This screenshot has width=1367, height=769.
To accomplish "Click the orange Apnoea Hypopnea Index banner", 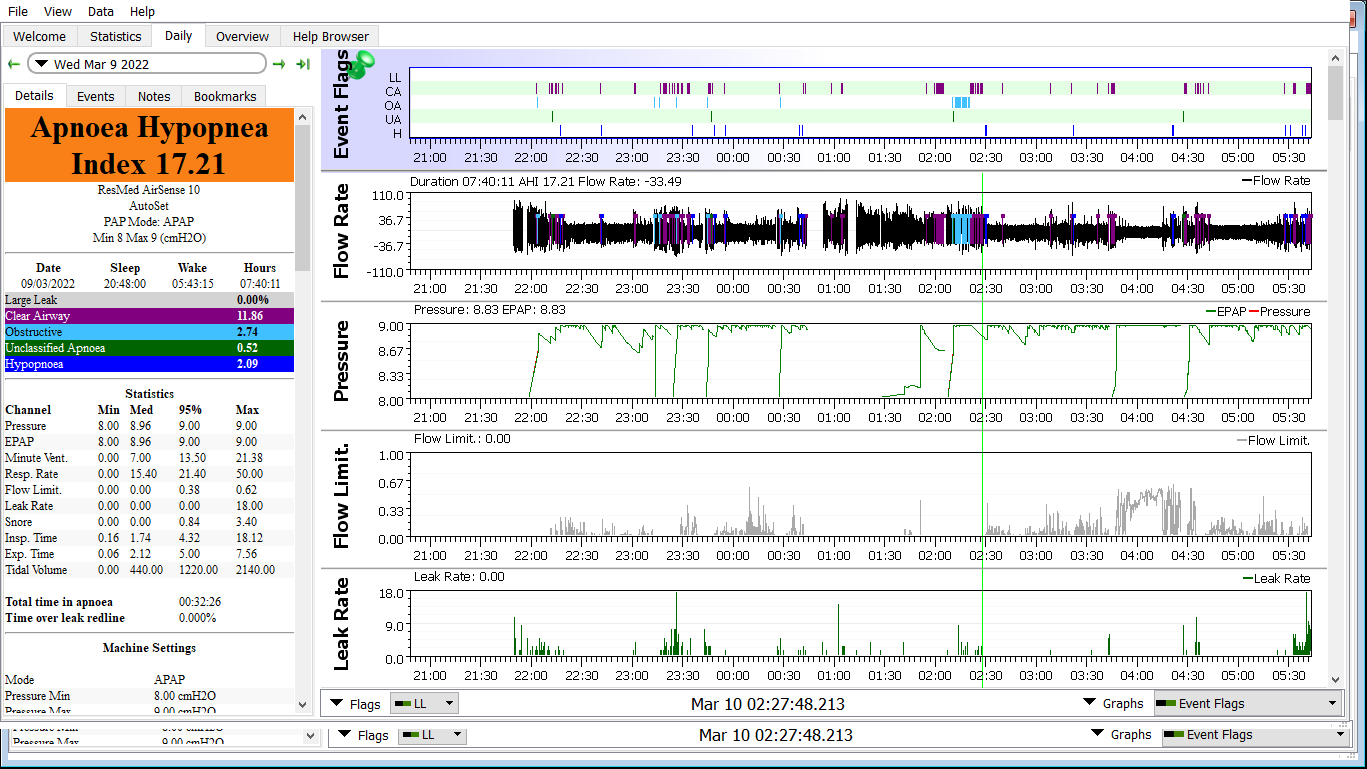I will tap(150, 146).
